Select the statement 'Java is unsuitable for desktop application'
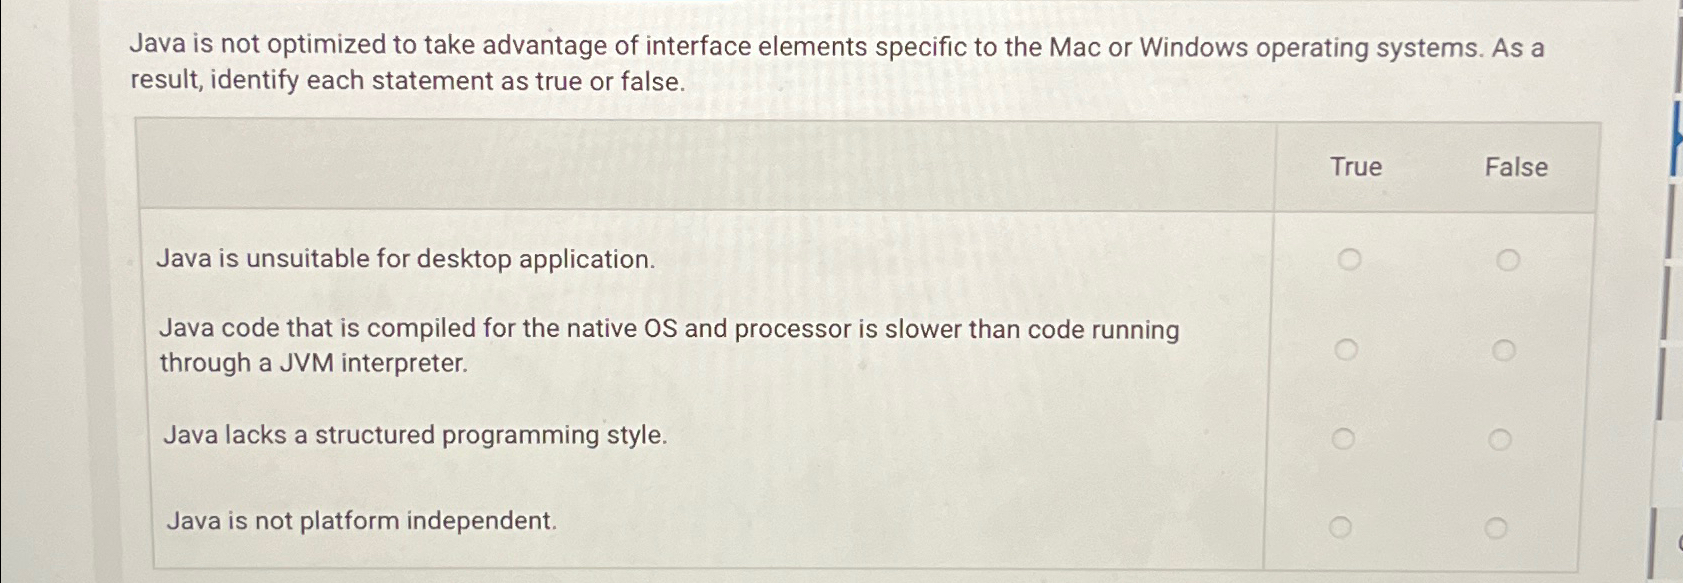The height and width of the screenshot is (583, 1683). click(x=405, y=259)
